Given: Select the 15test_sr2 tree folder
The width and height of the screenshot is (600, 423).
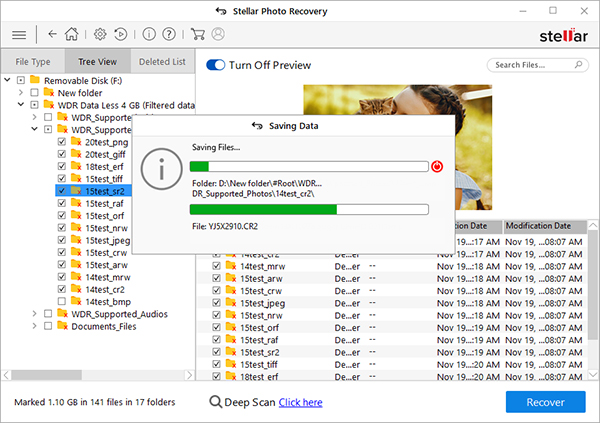Looking at the screenshot, I should (x=105, y=191).
